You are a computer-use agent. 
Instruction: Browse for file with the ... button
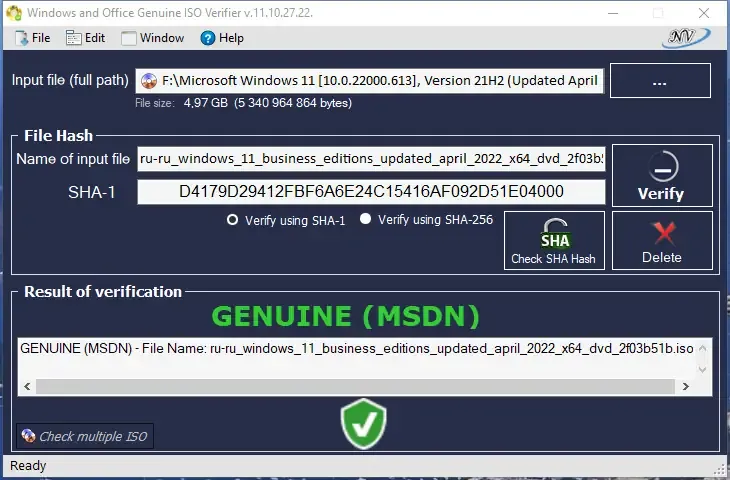pos(660,81)
